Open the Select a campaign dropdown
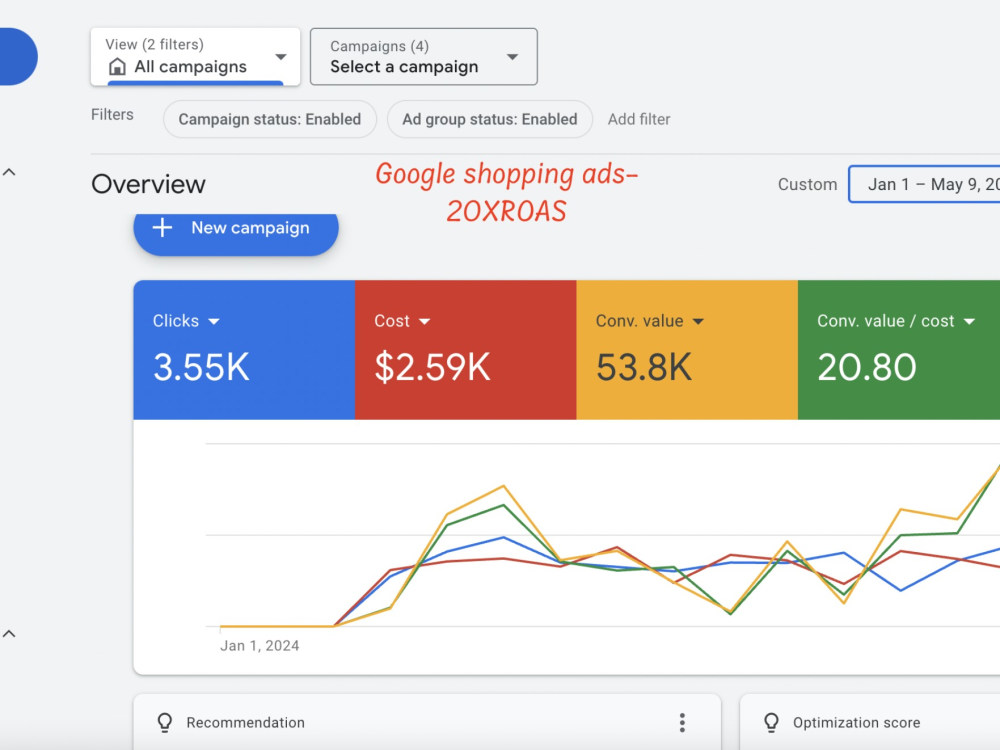The image size is (1000, 750). tap(423, 57)
